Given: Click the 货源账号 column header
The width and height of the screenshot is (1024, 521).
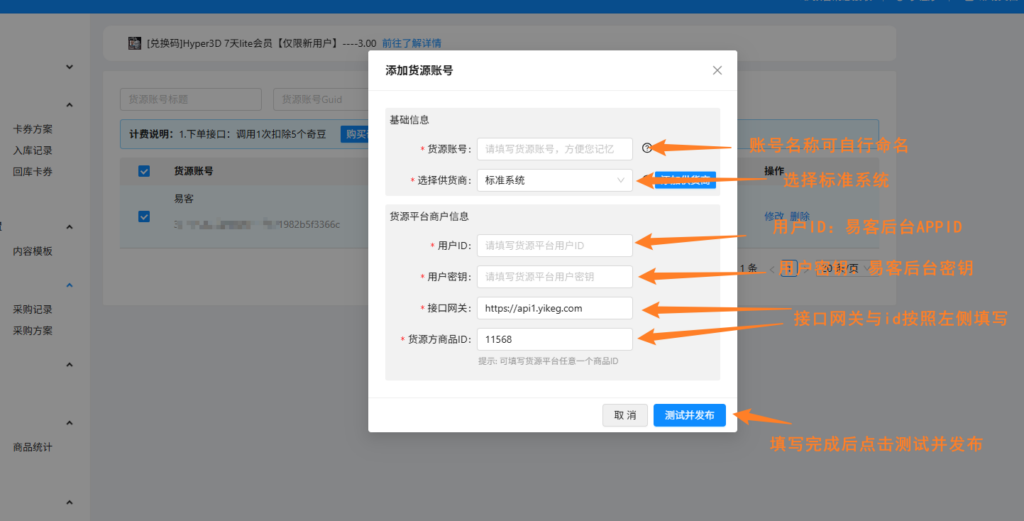Looking at the screenshot, I should click(x=193, y=171).
